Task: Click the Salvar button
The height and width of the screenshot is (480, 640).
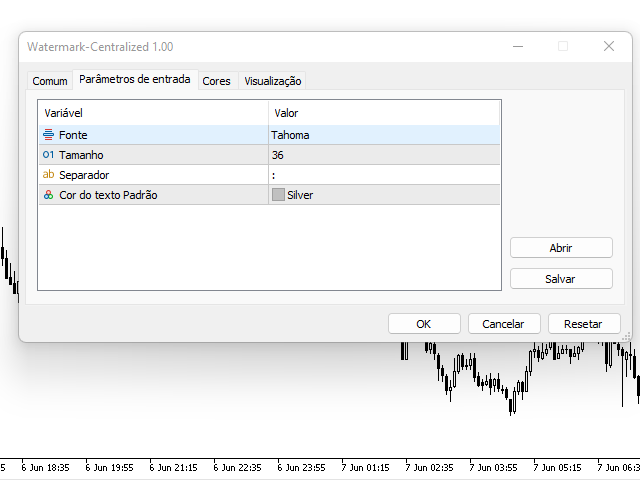Action: click(x=561, y=279)
